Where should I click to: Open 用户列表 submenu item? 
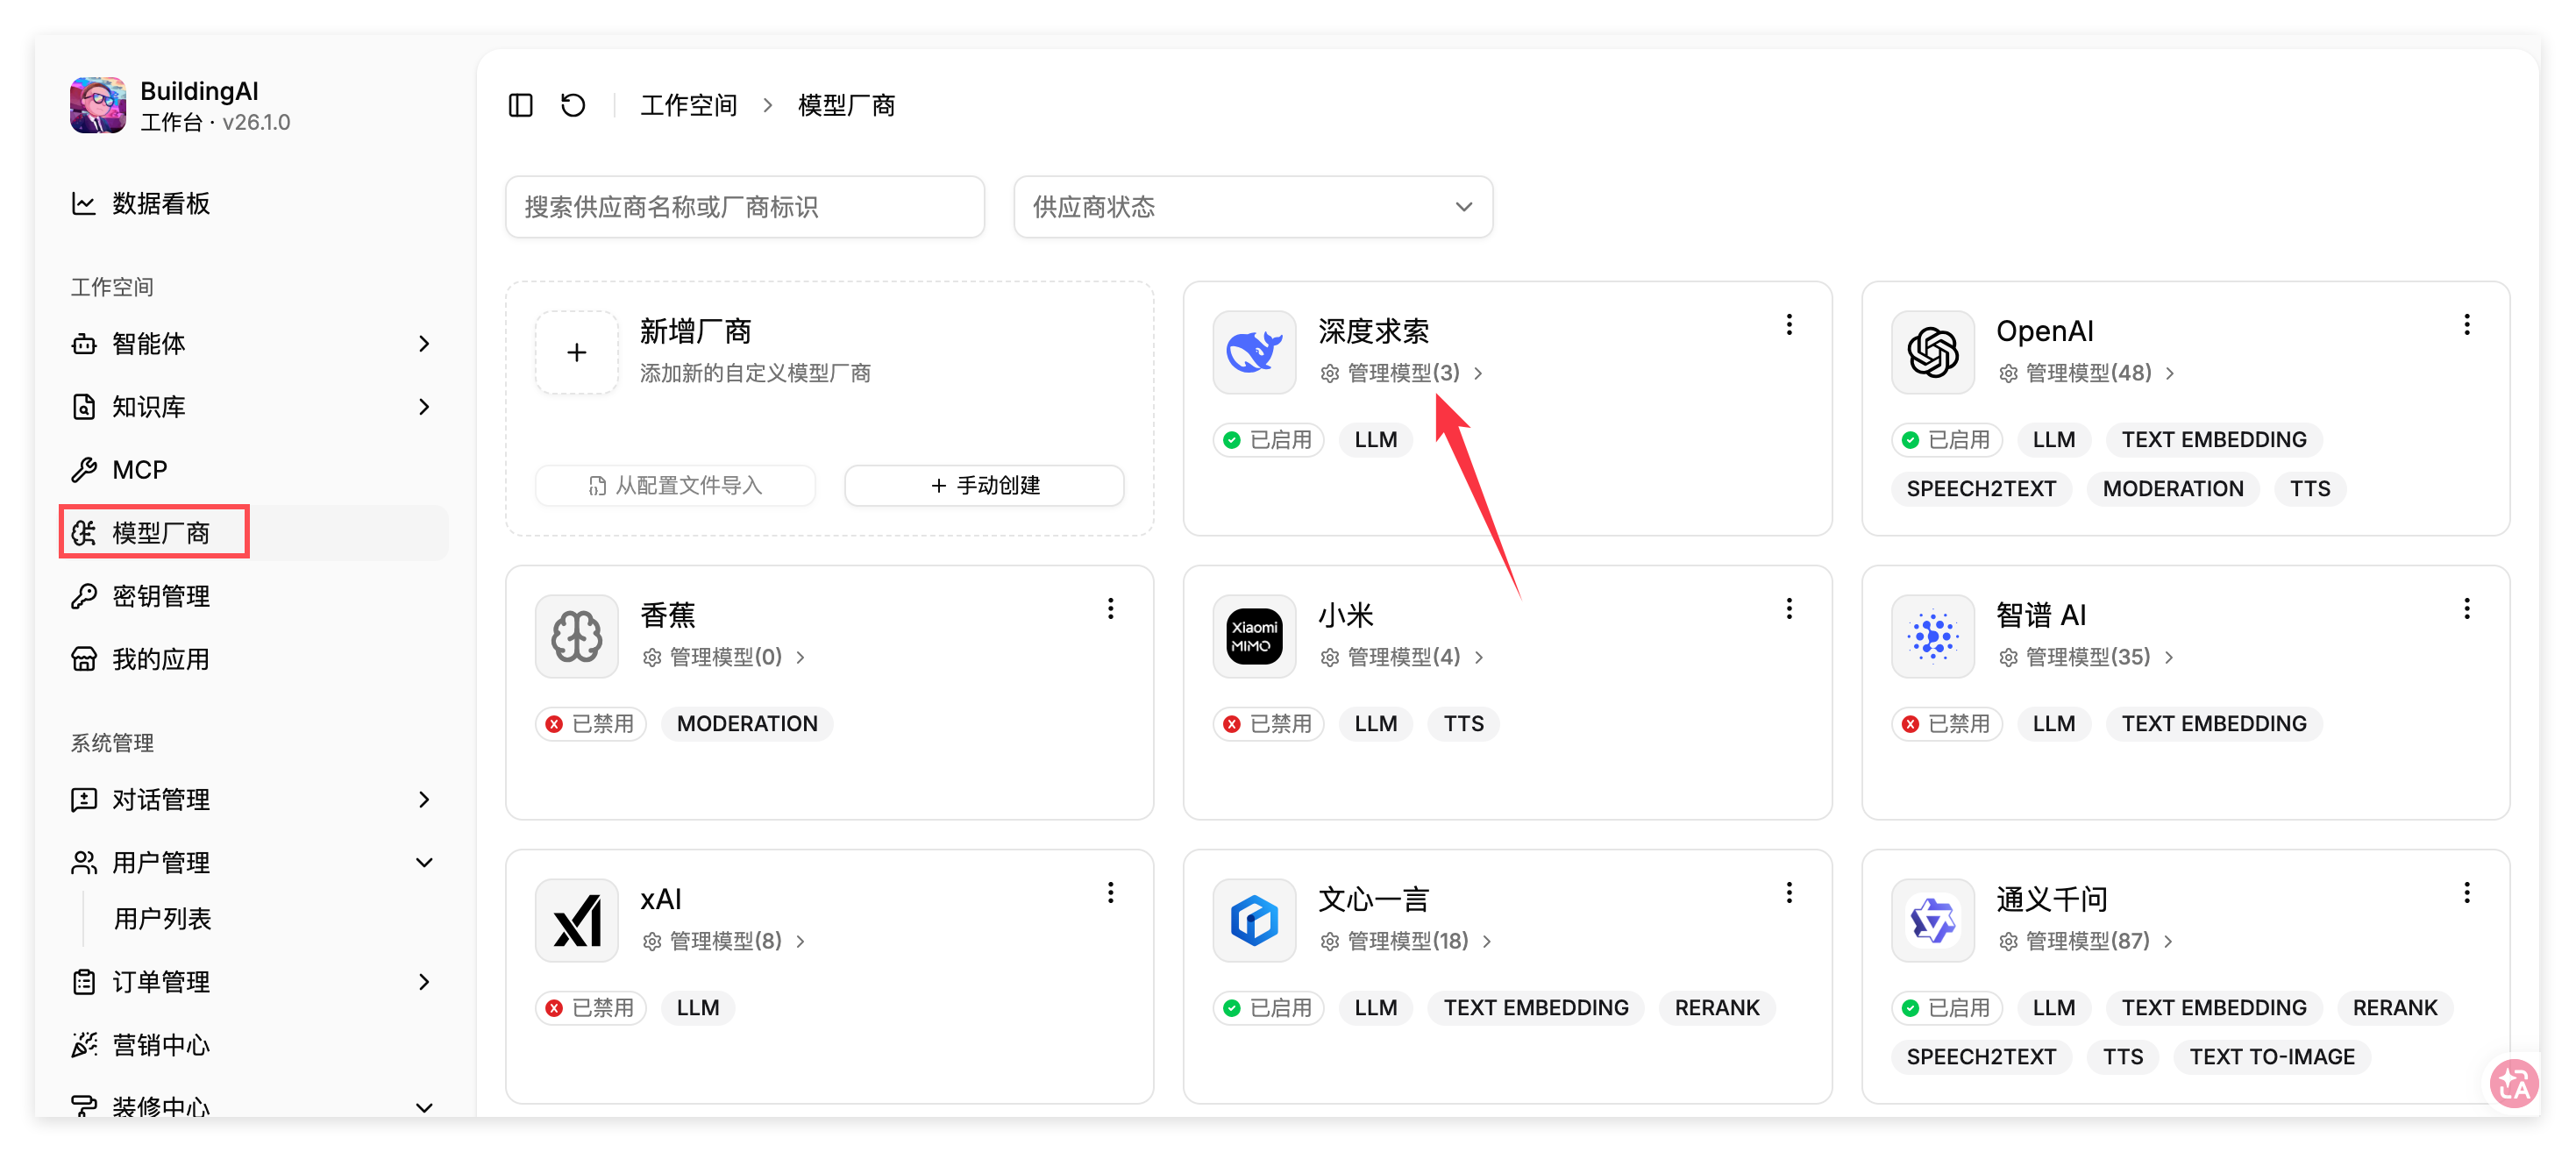pos(162,919)
